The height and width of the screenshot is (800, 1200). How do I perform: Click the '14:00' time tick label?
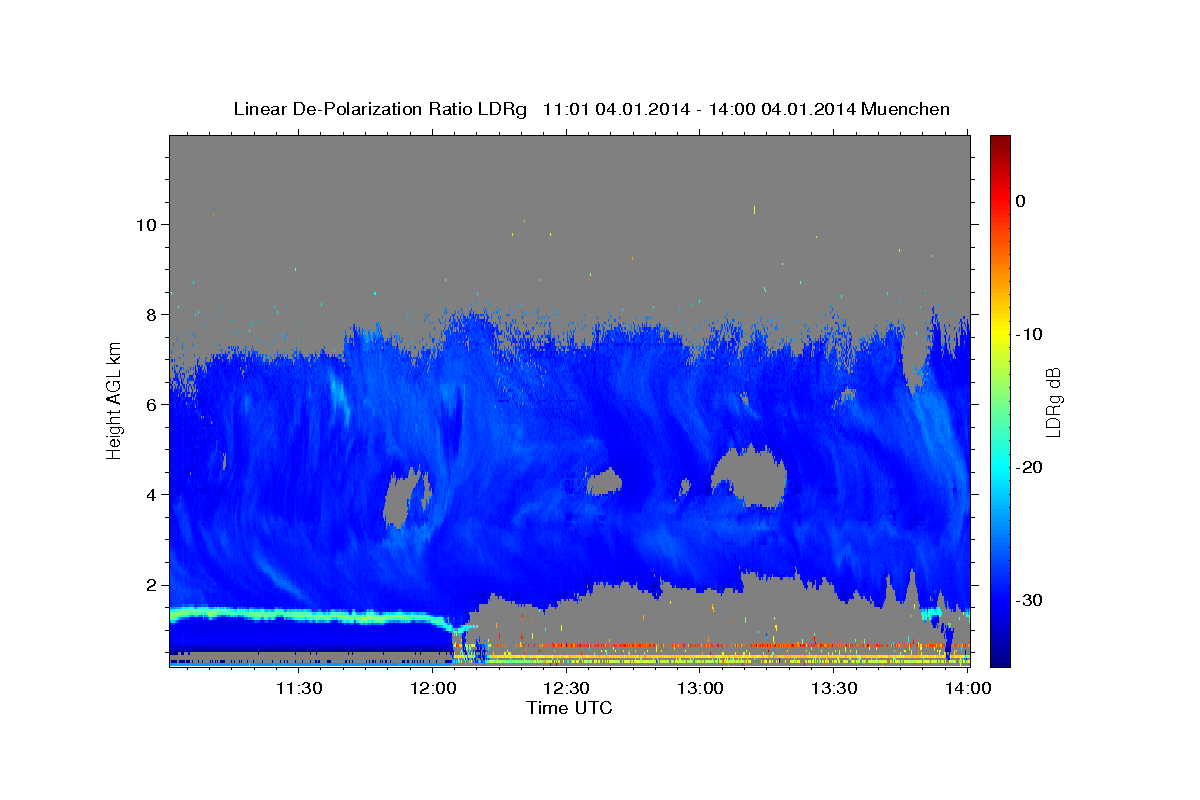click(967, 688)
